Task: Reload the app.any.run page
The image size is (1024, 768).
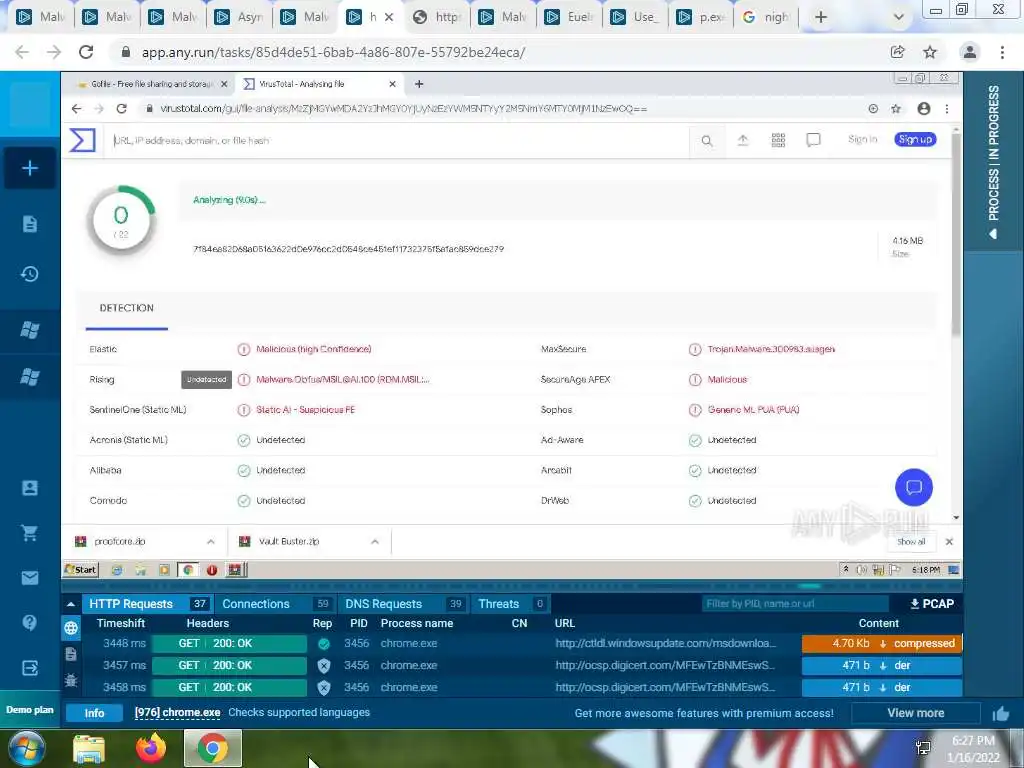Action: click(86, 52)
